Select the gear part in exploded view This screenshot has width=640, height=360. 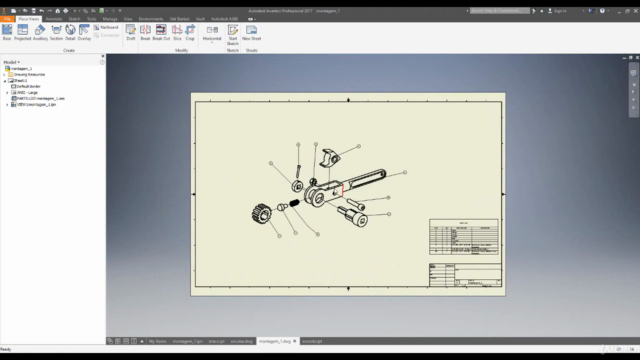[x=261, y=213]
